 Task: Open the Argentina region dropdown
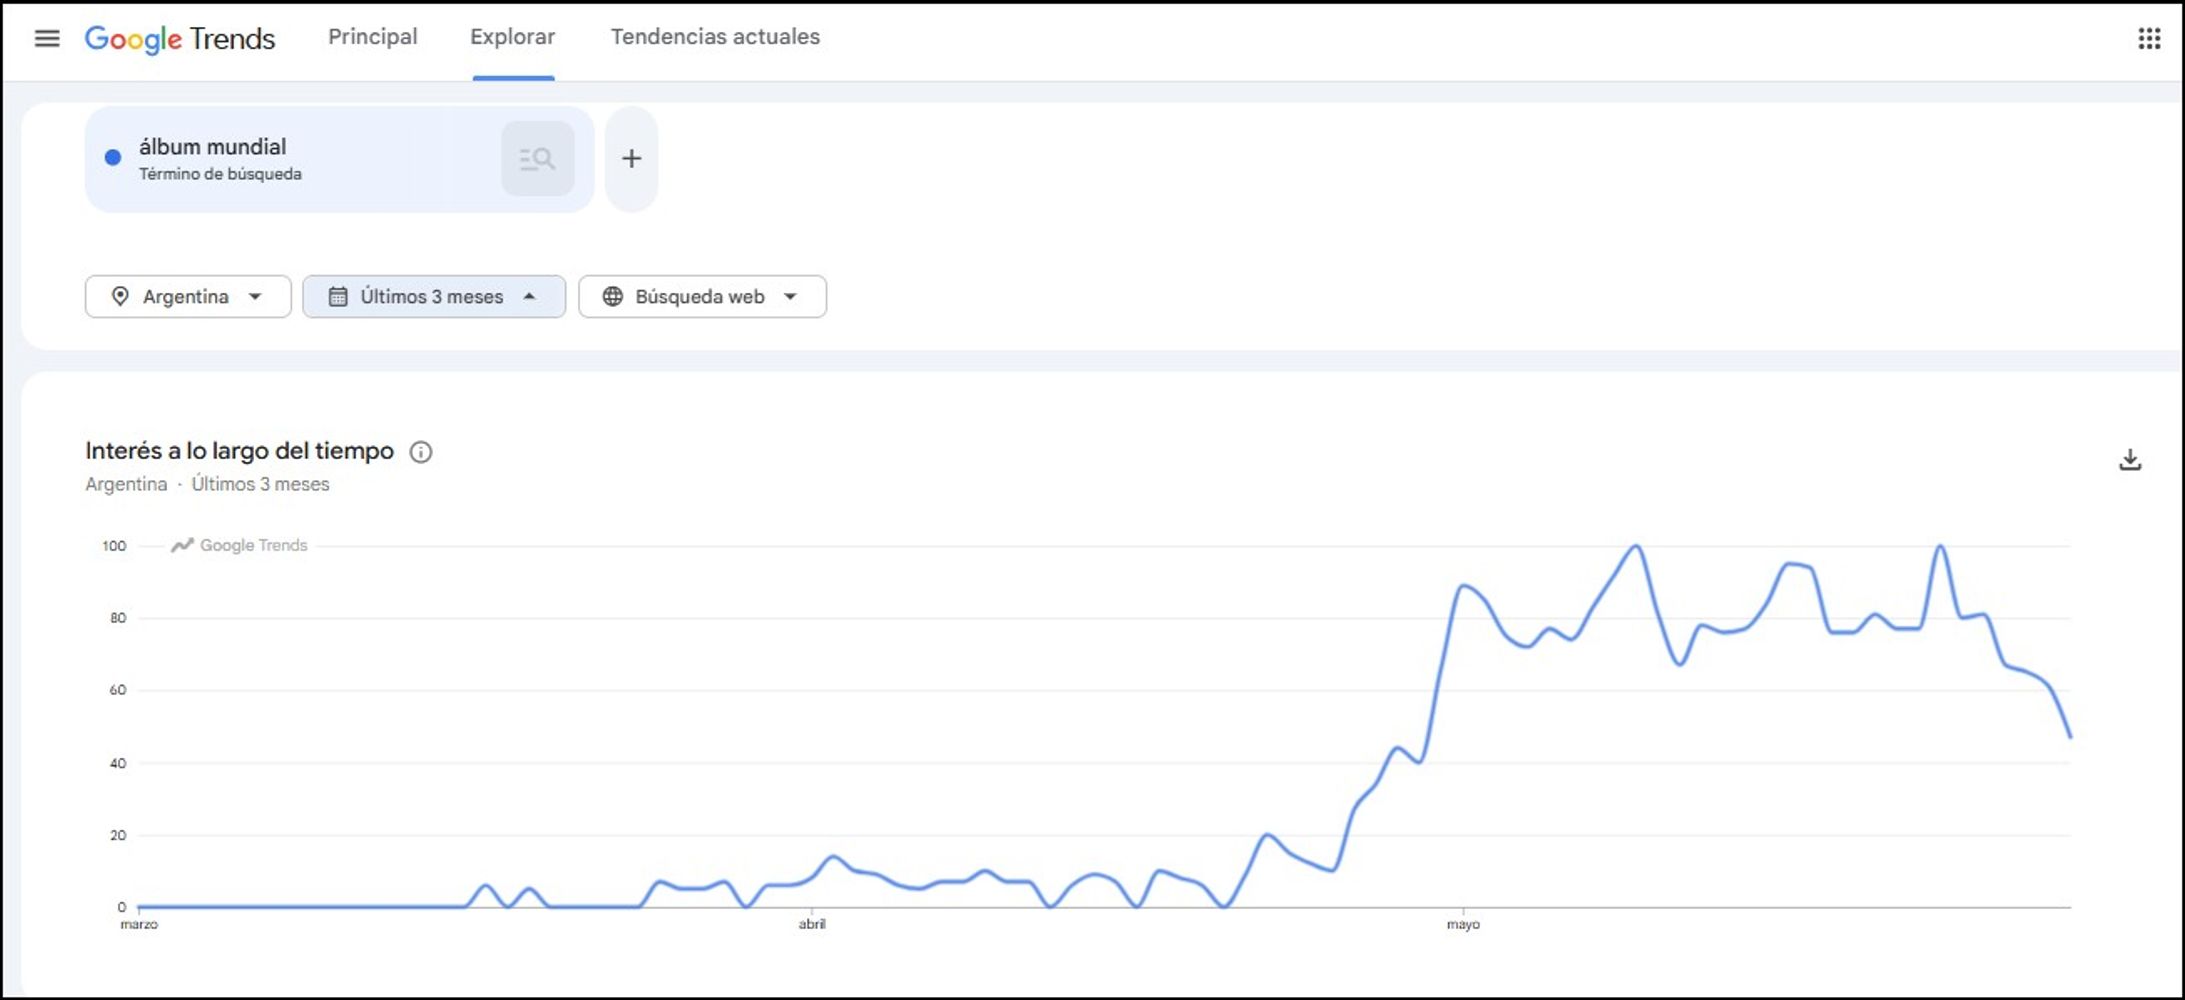tap(188, 297)
